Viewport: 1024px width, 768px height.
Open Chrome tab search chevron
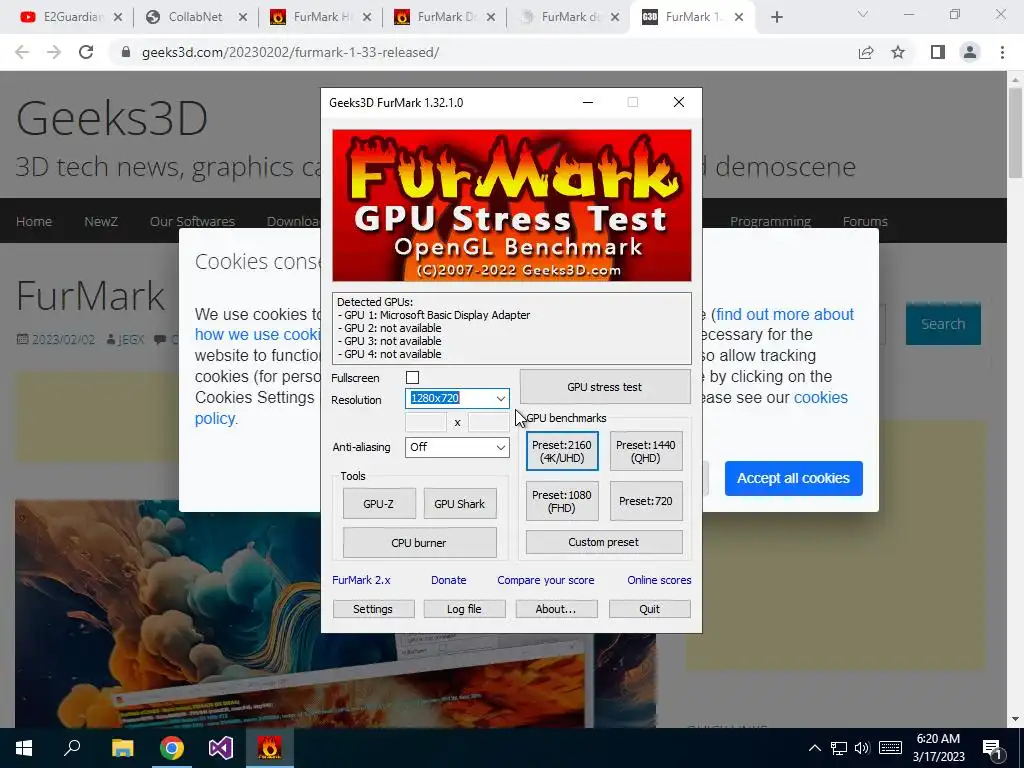coord(863,14)
